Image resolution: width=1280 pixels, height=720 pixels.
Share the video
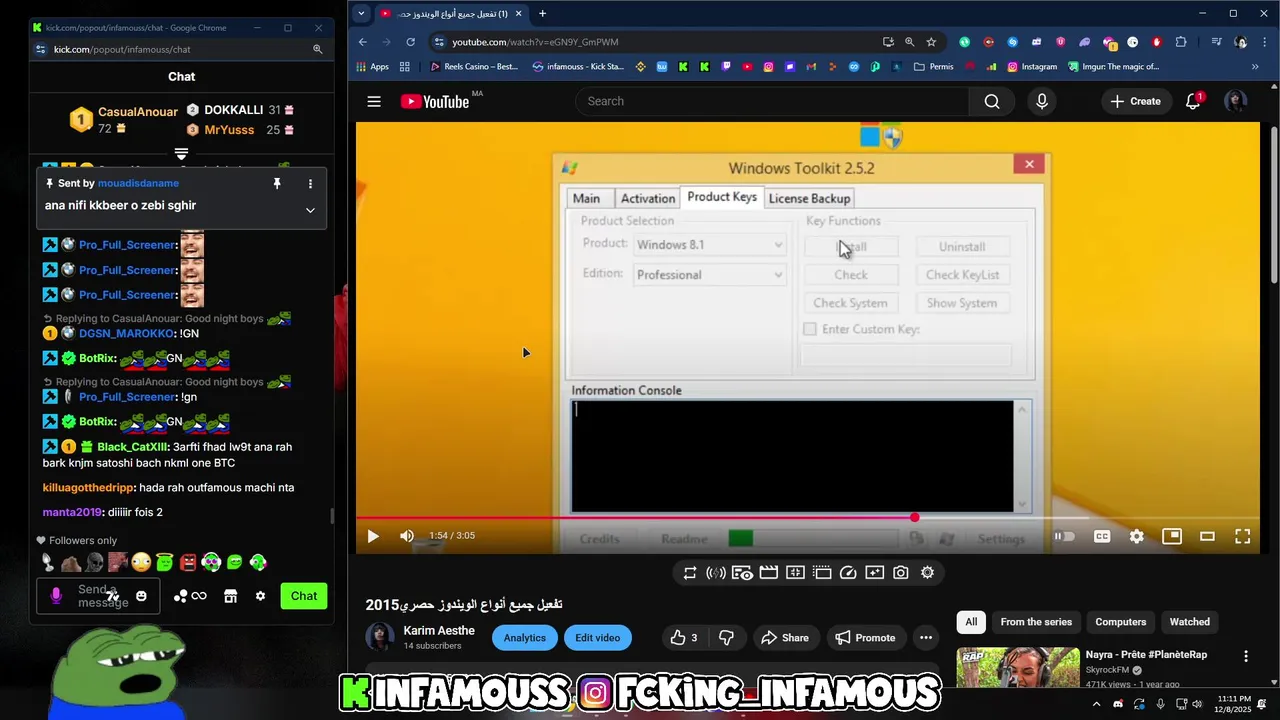(785, 638)
